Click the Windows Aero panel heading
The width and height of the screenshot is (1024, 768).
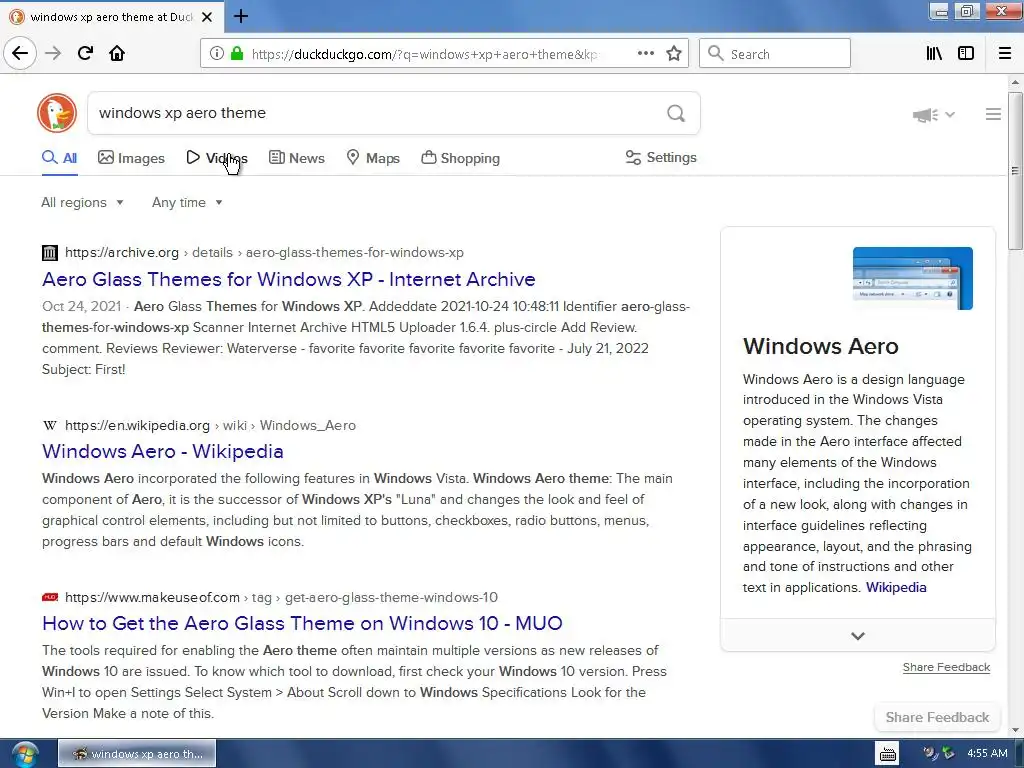821,346
